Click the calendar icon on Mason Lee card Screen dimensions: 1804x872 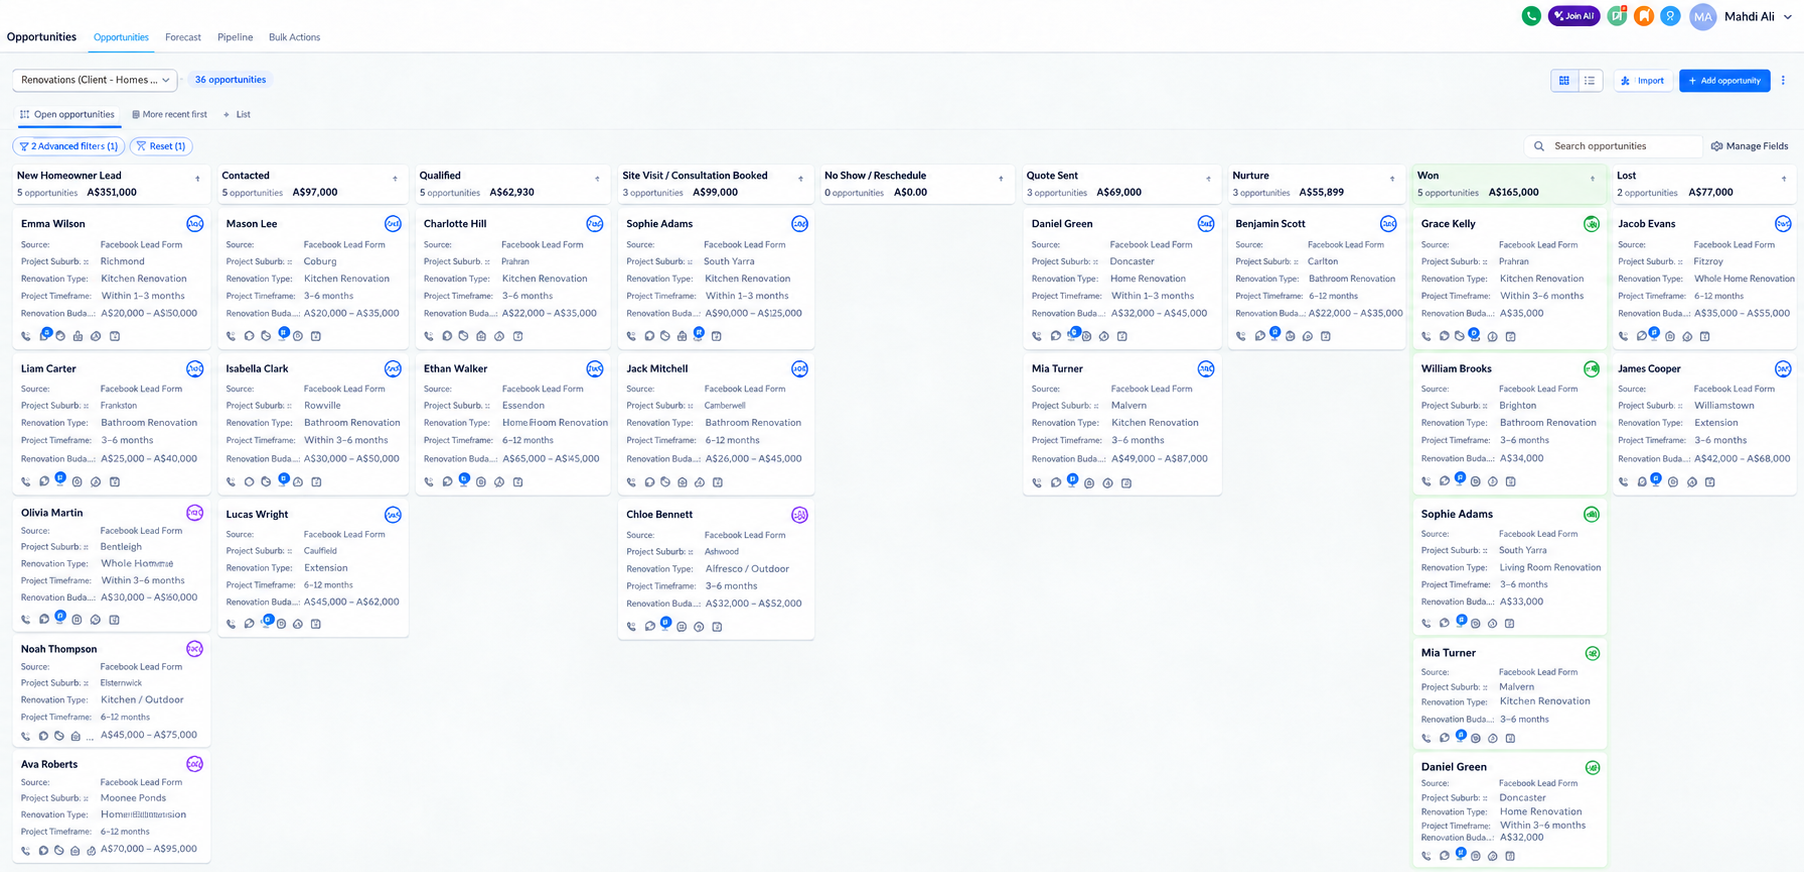316,336
